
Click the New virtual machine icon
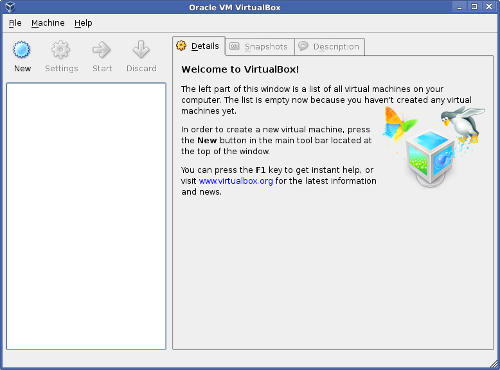(x=22, y=50)
